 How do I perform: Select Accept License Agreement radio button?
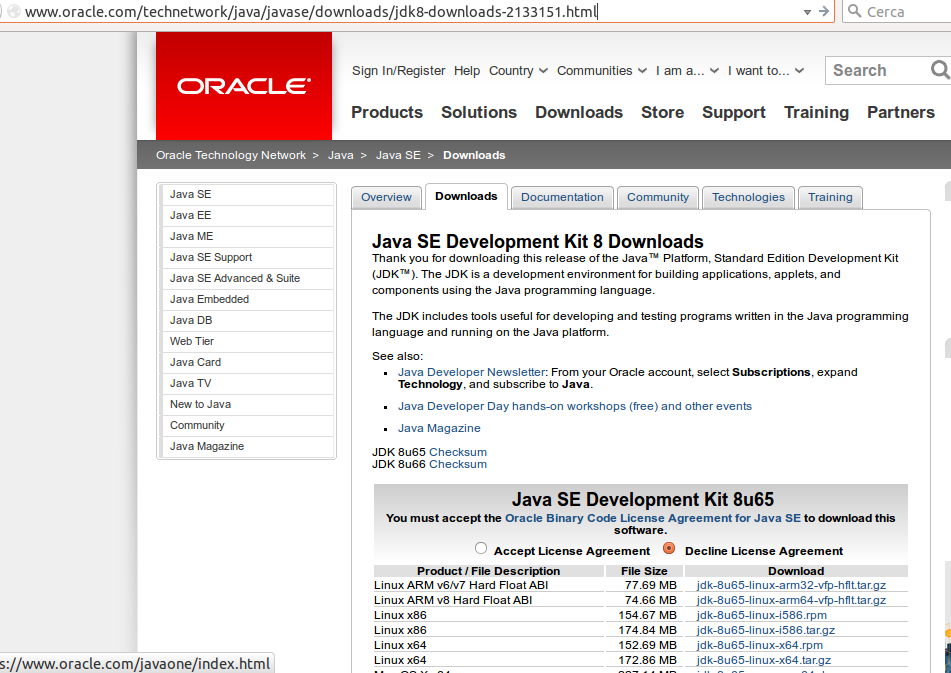pos(481,548)
